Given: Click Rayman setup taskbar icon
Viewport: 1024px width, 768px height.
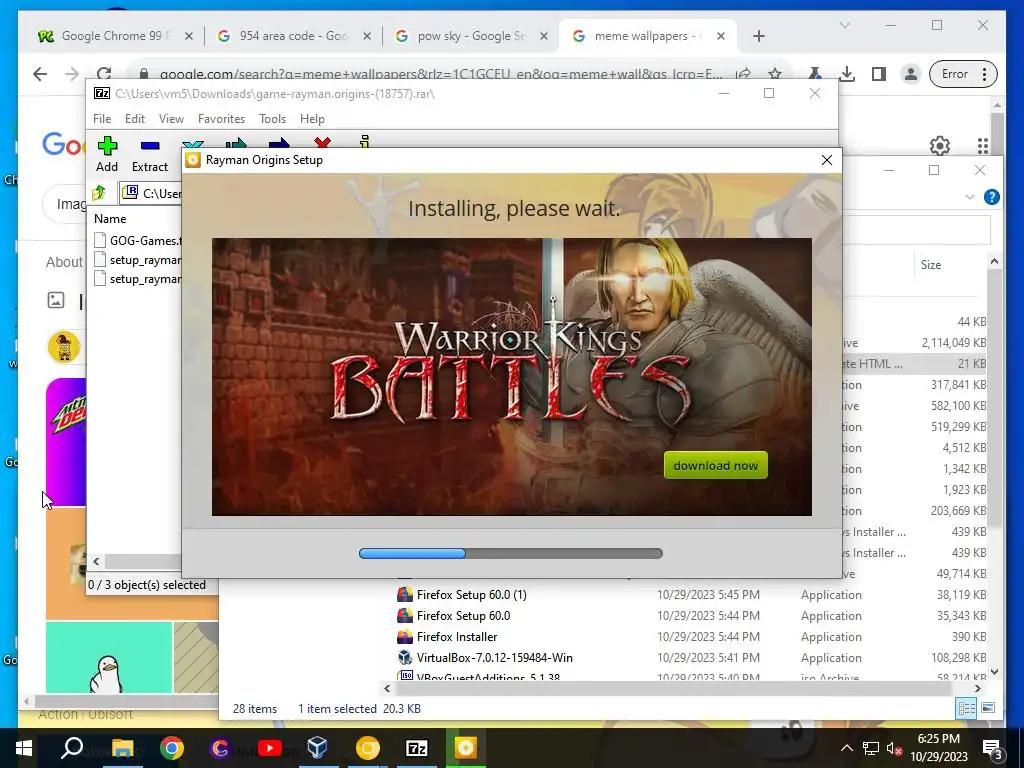Looking at the screenshot, I should pos(466,748).
